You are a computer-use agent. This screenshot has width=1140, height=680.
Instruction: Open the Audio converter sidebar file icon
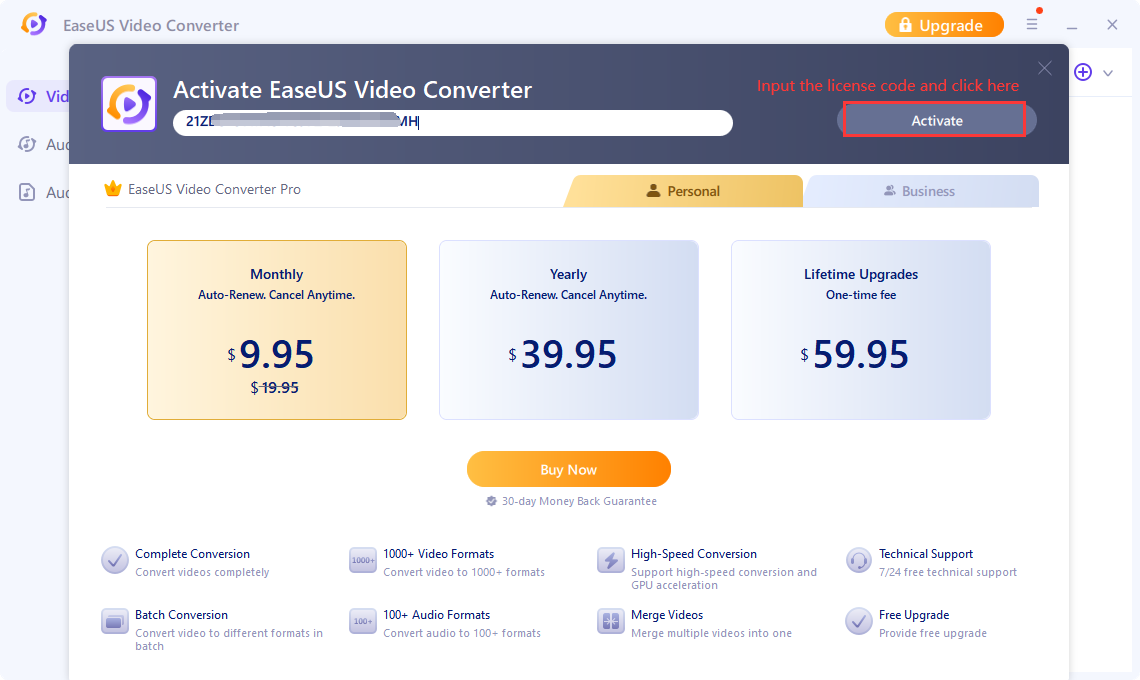pos(27,192)
